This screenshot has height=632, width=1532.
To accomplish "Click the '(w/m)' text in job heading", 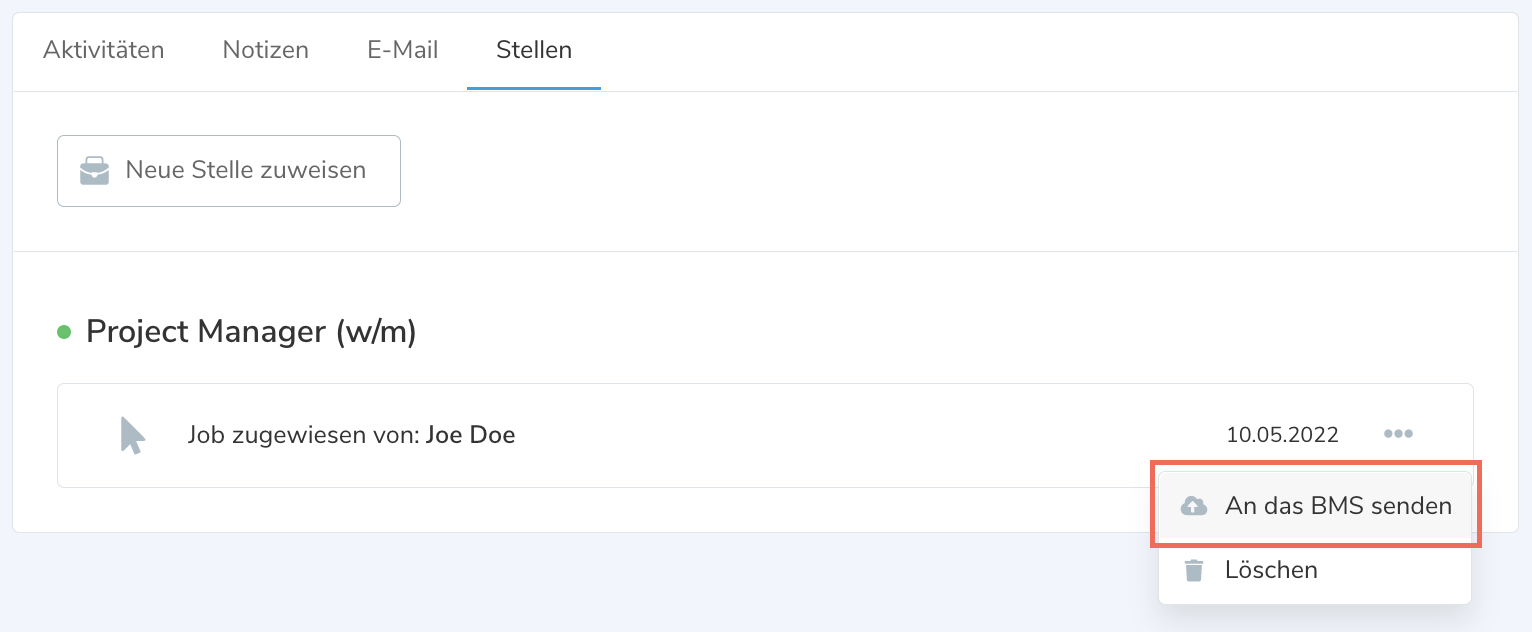I will [x=375, y=332].
